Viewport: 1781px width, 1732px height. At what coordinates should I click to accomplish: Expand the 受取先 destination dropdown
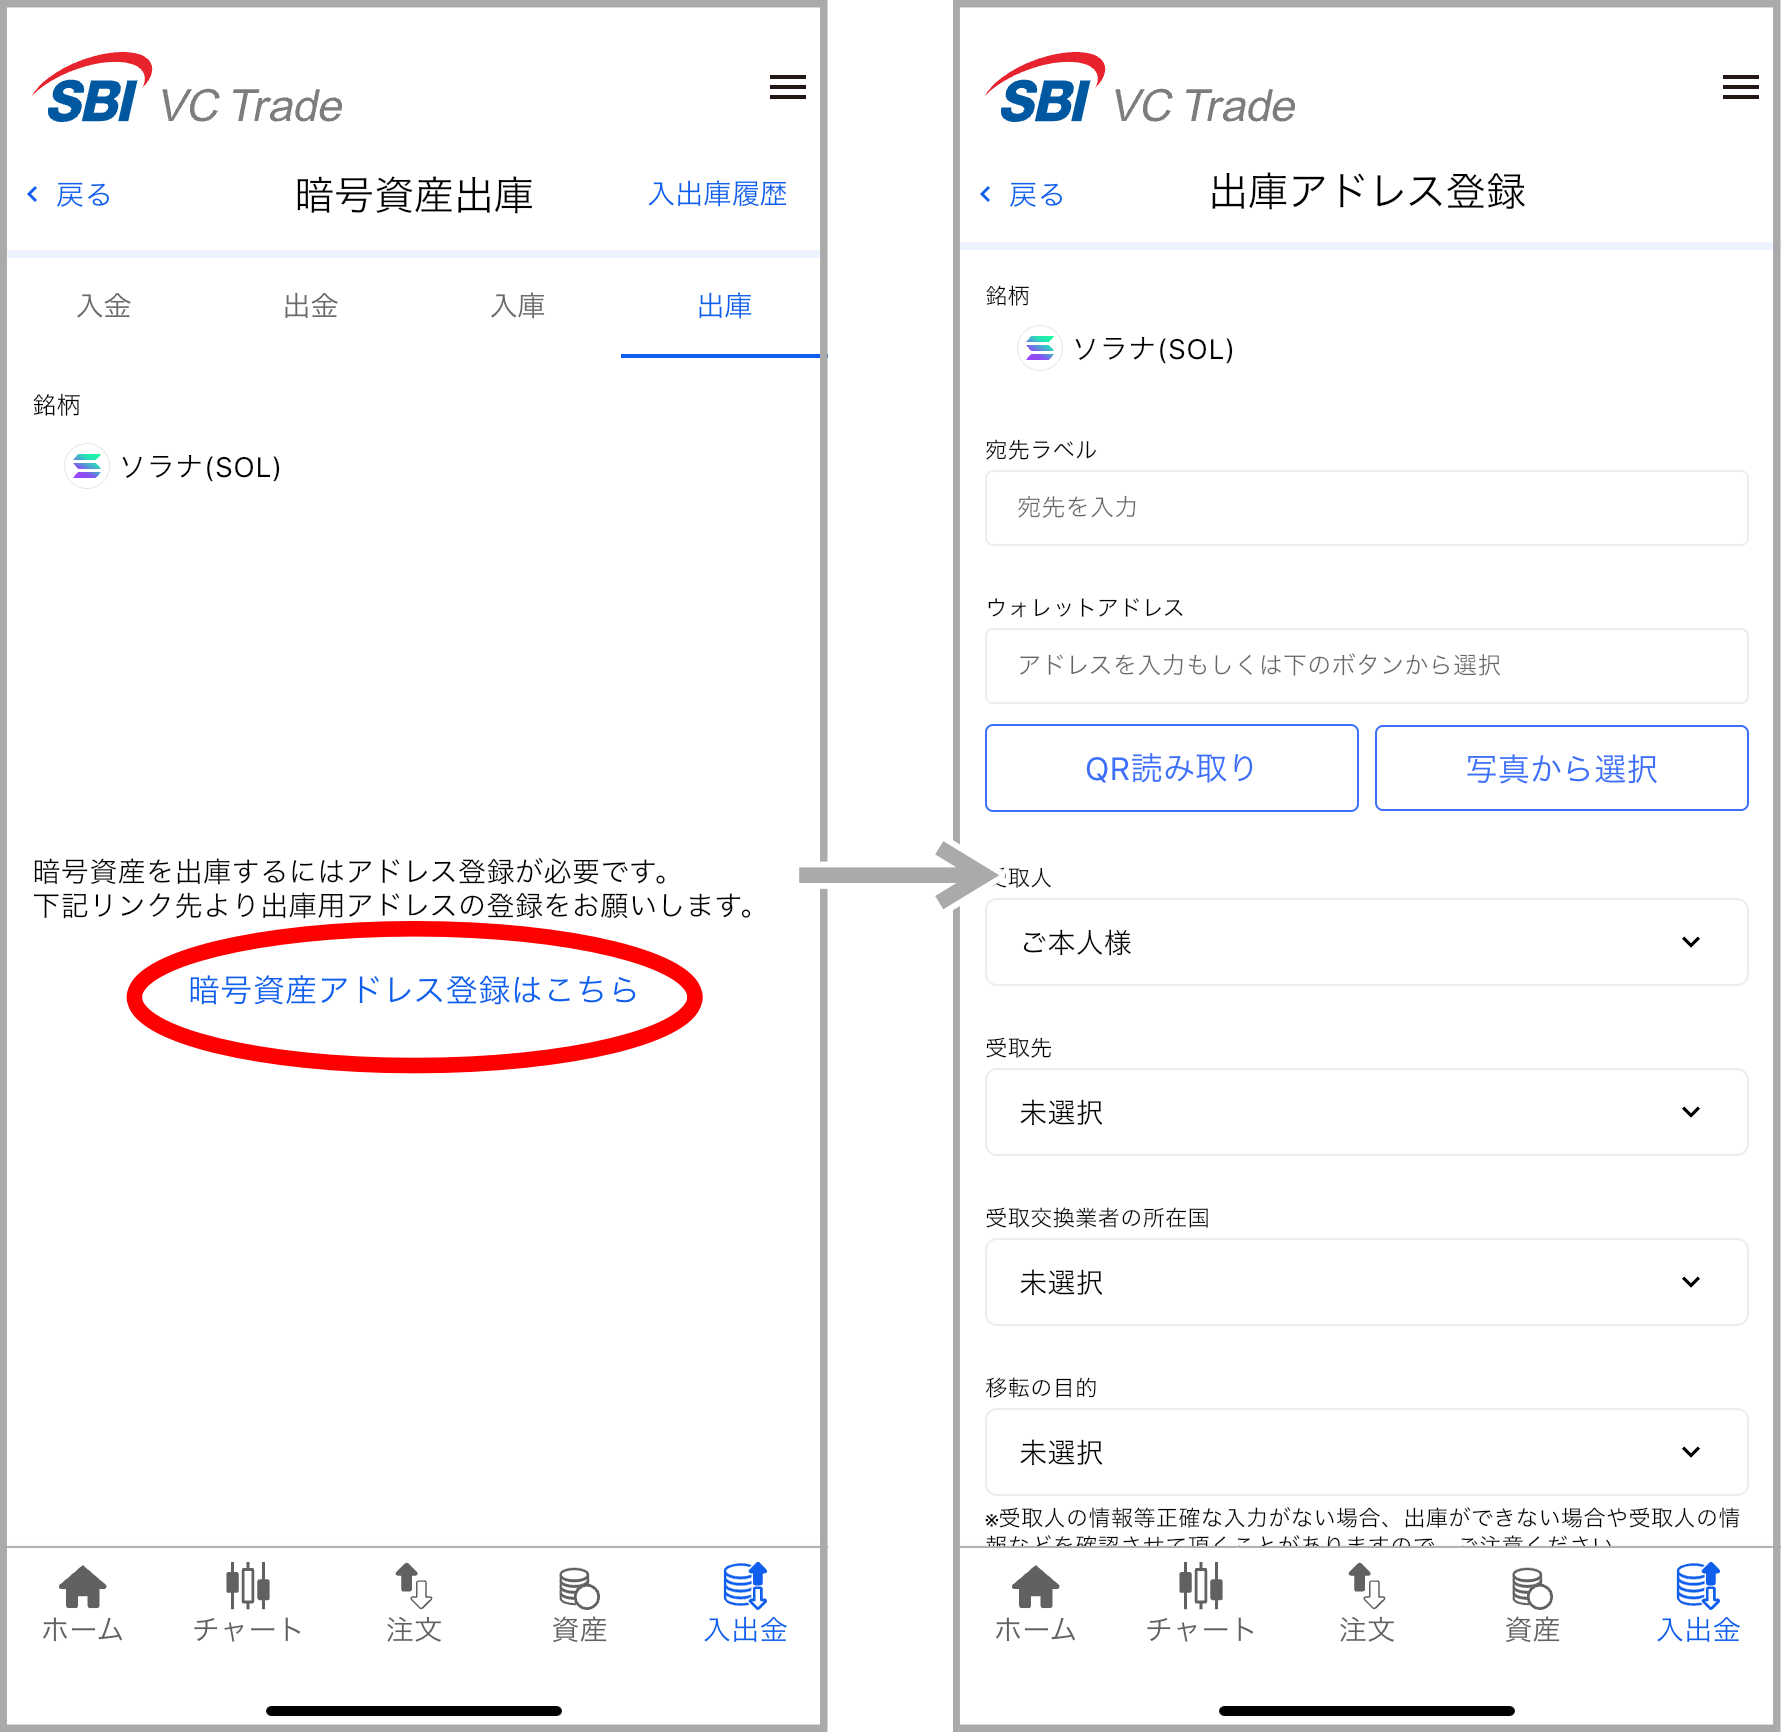coord(1366,1112)
